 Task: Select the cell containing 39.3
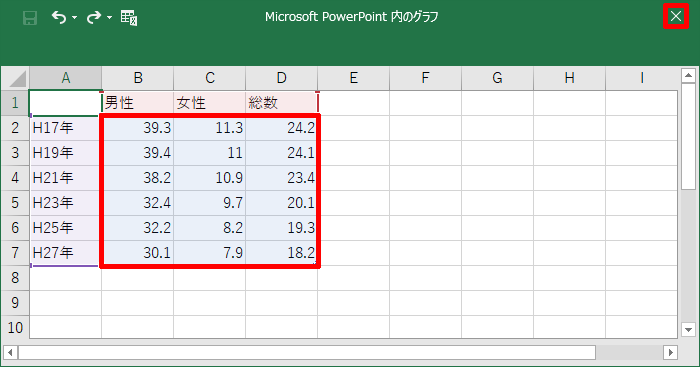(138, 128)
